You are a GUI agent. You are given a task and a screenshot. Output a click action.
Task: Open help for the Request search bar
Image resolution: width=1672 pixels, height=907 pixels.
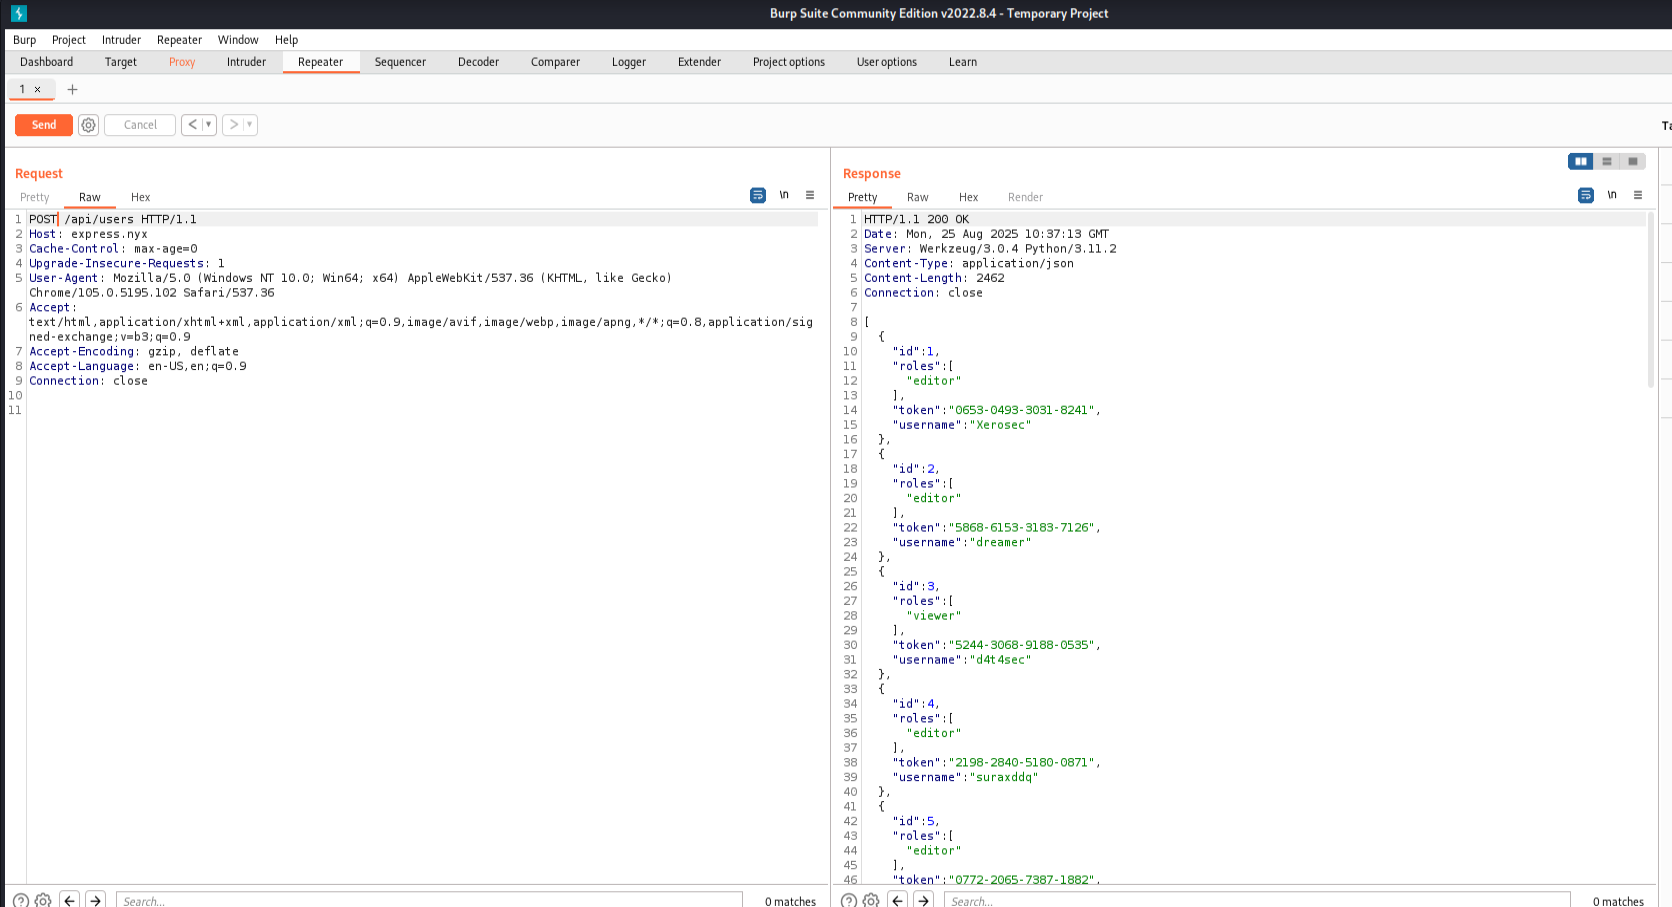[21, 900]
